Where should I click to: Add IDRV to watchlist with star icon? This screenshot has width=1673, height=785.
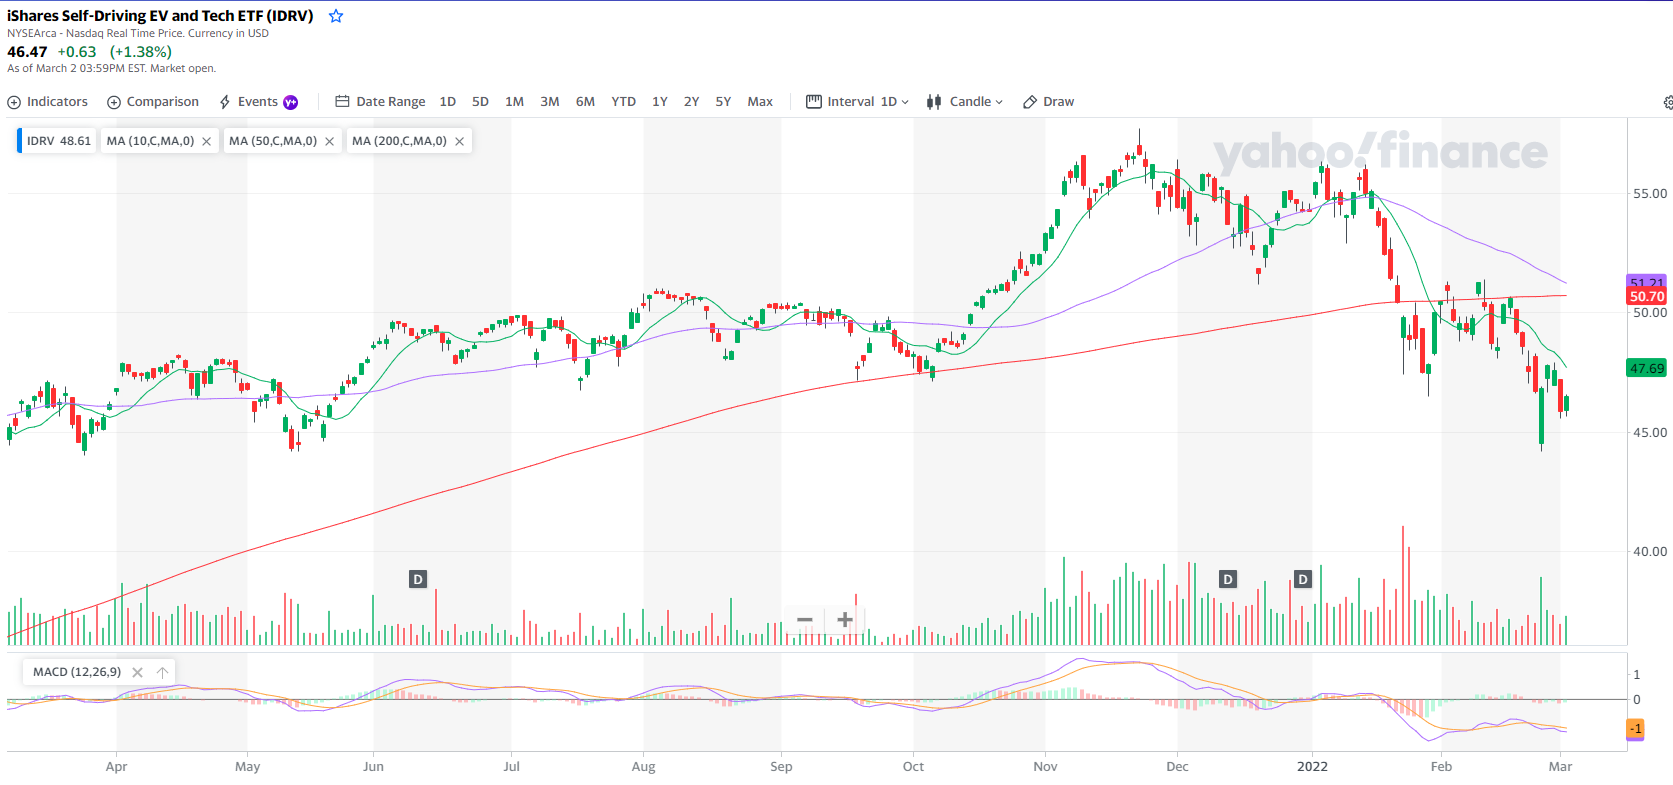(336, 16)
